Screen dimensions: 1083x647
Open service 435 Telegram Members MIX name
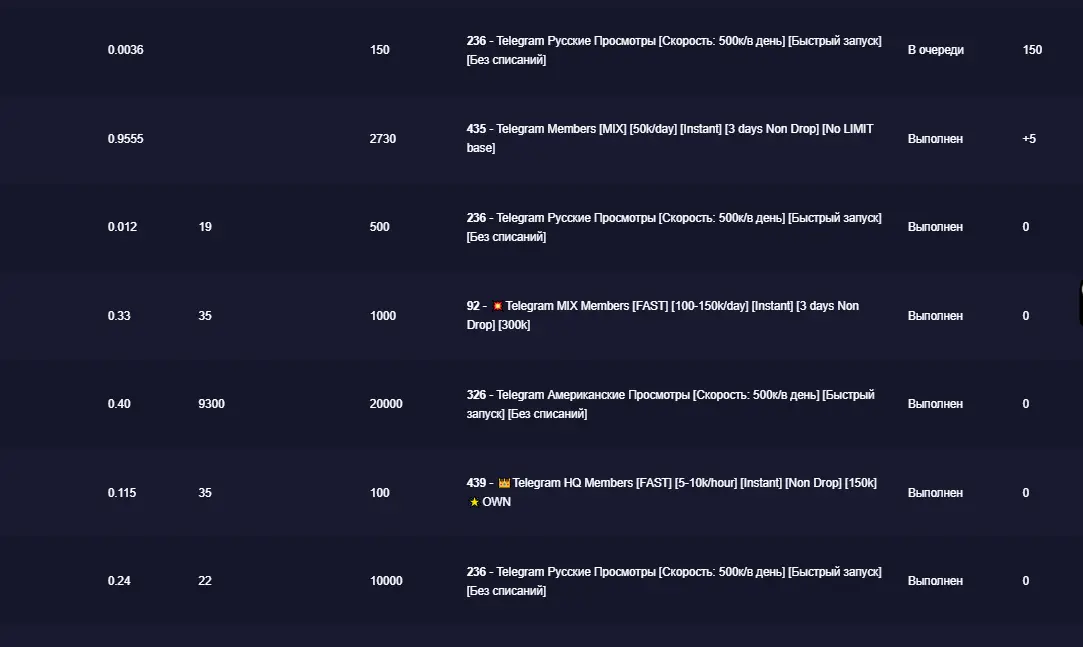(x=670, y=138)
